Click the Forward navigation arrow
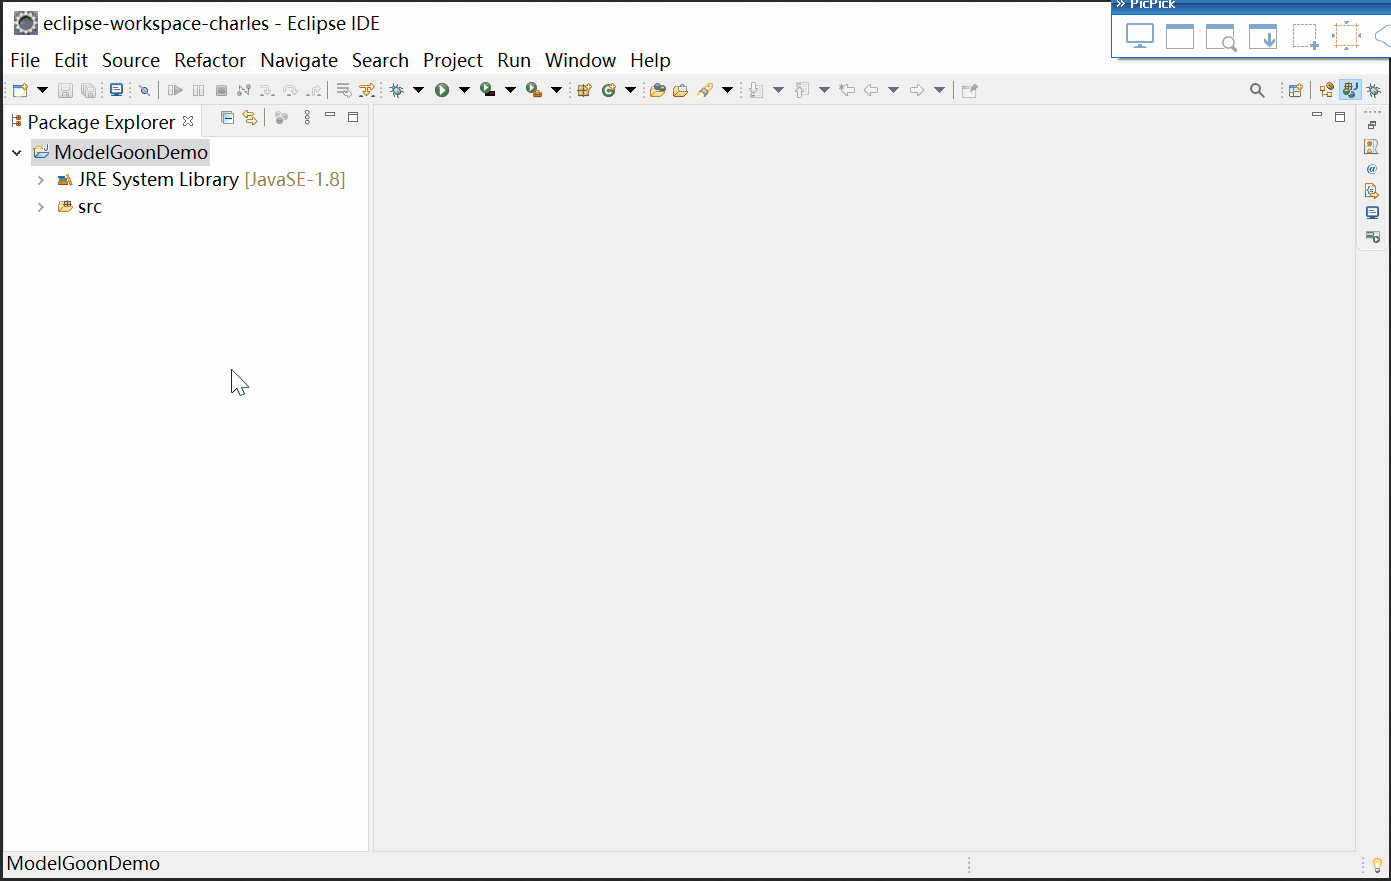 [917, 90]
